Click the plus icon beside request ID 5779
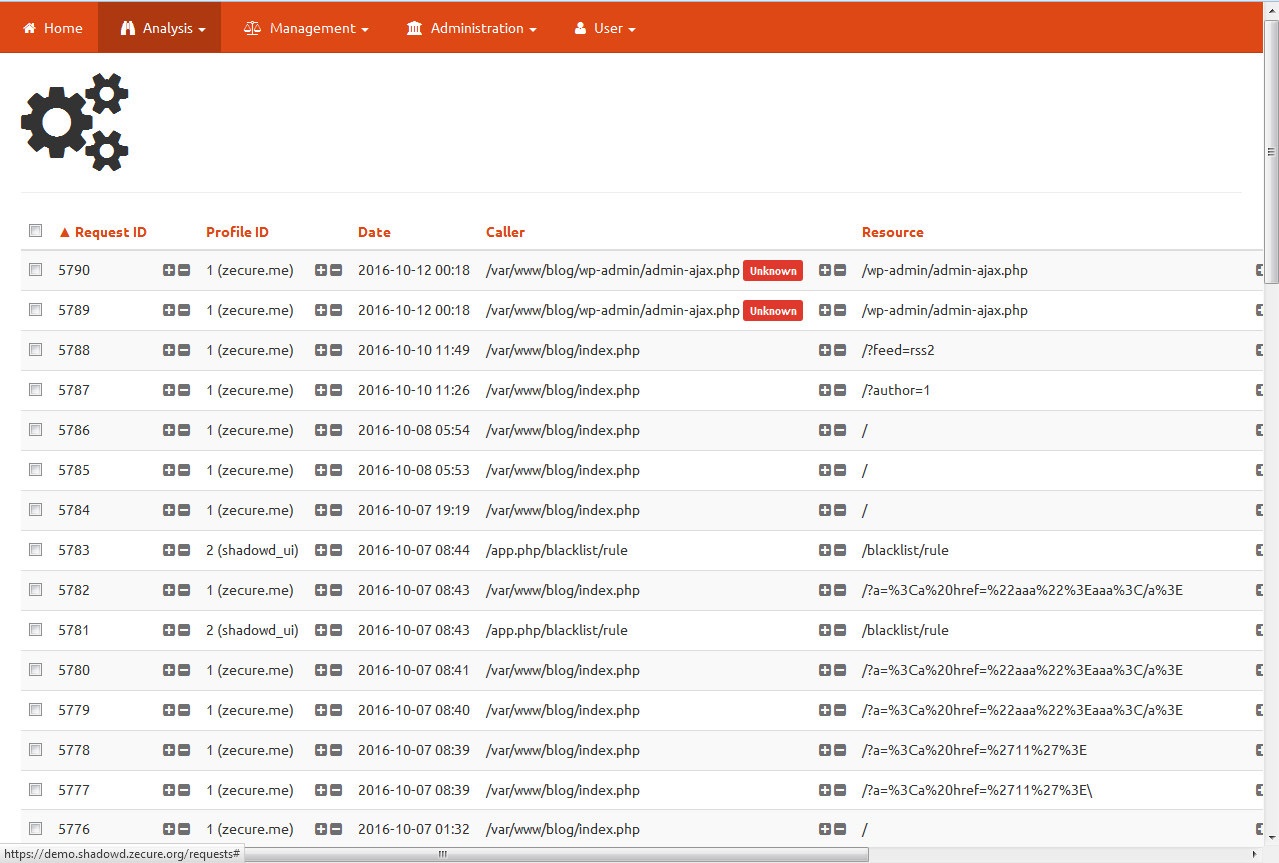The height and width of the screenshot is (863, 1279). [169, 710]
